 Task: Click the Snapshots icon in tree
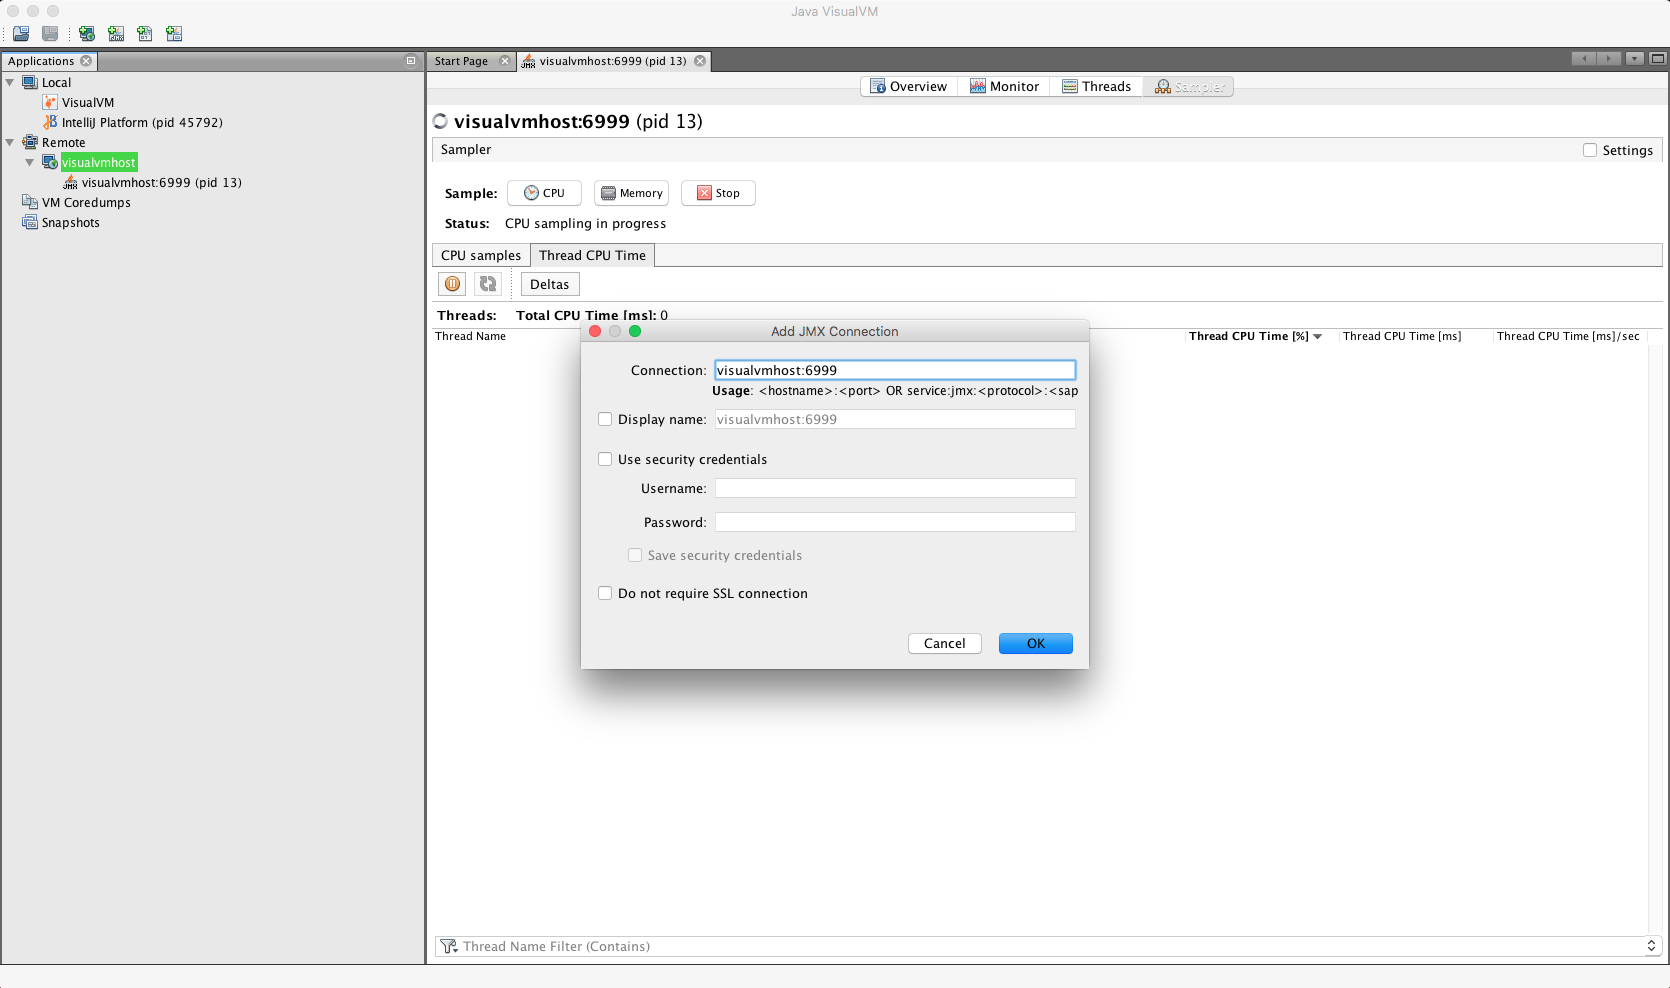pos(30,222)
